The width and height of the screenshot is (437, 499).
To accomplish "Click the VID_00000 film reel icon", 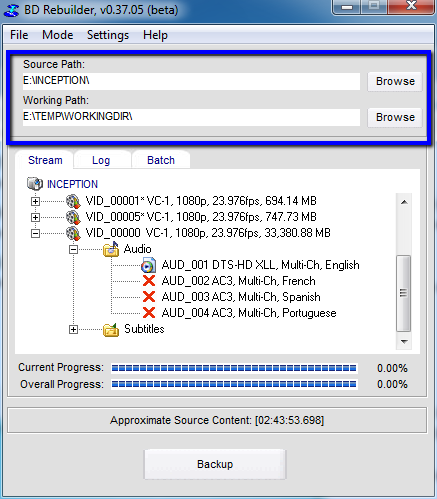I will [73, 233].
